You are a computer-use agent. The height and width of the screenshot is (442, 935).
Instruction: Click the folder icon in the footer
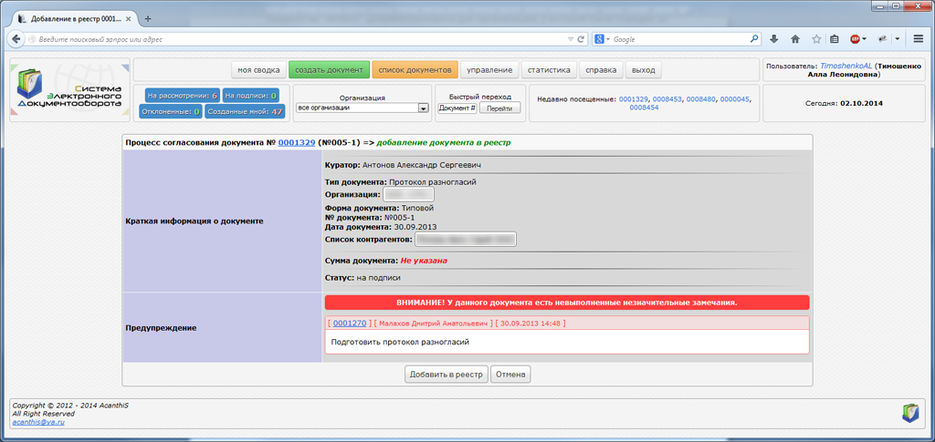tap(911, 413)
